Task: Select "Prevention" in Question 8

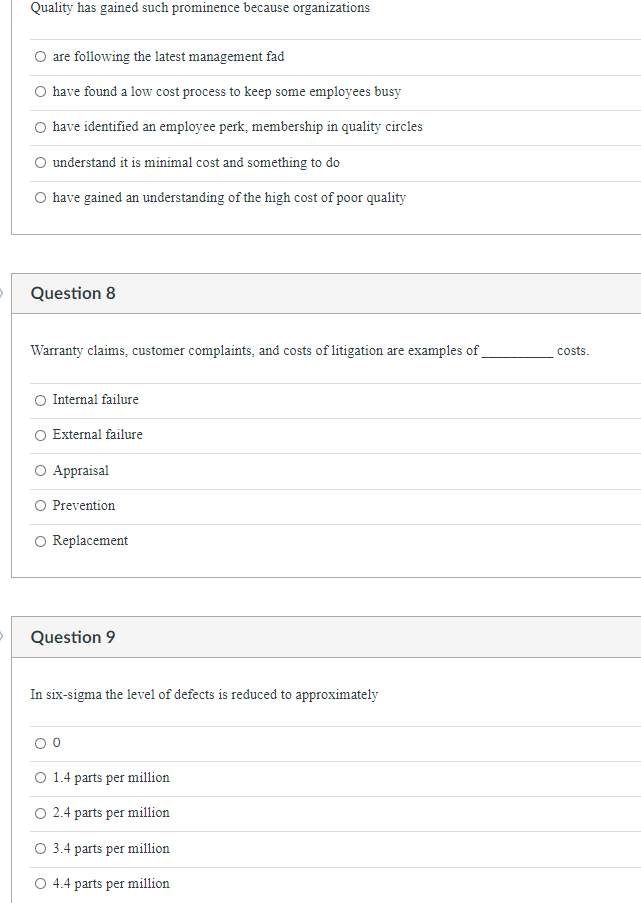Action: pyautogui.click(x=40, y=505)
